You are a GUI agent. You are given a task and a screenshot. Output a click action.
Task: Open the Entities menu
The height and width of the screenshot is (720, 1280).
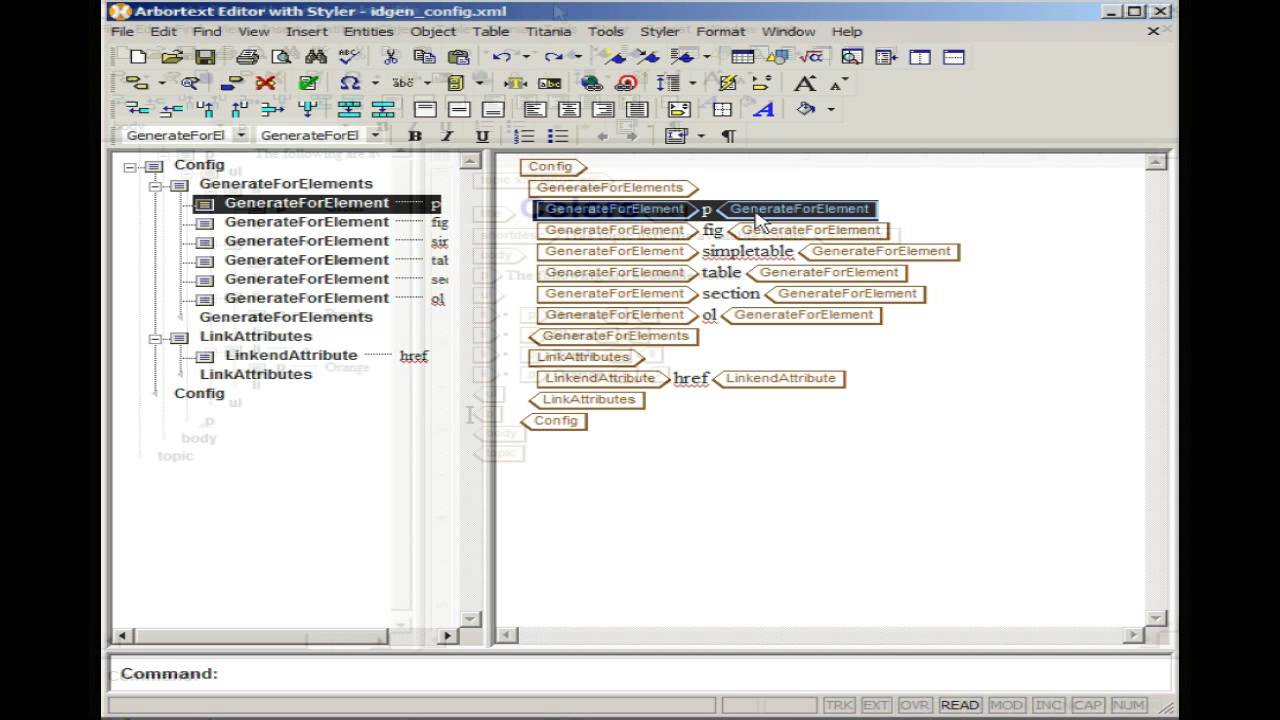click(368, 31)
